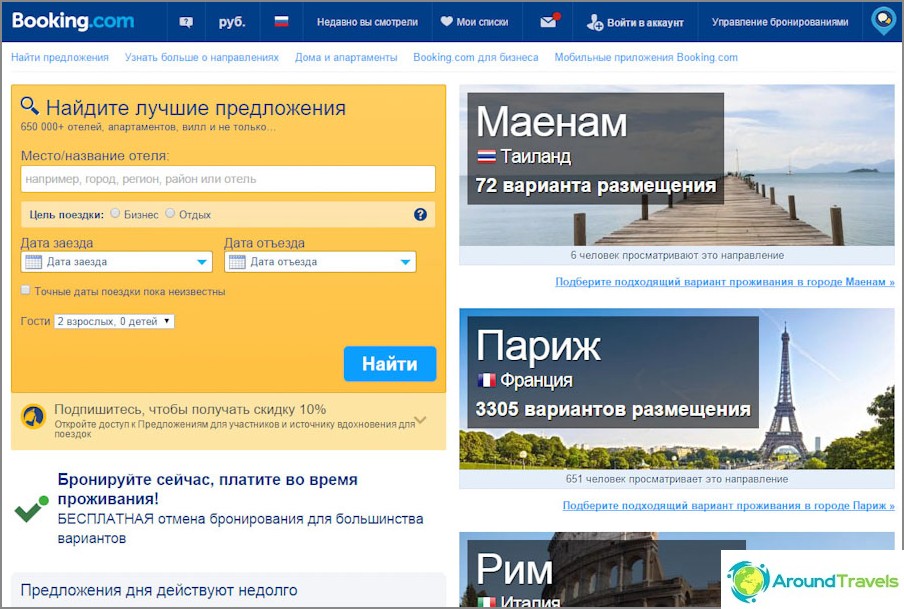The image size is (904, 609).
Task: Open the envelope messages icon
Action: tap(549, 22)
